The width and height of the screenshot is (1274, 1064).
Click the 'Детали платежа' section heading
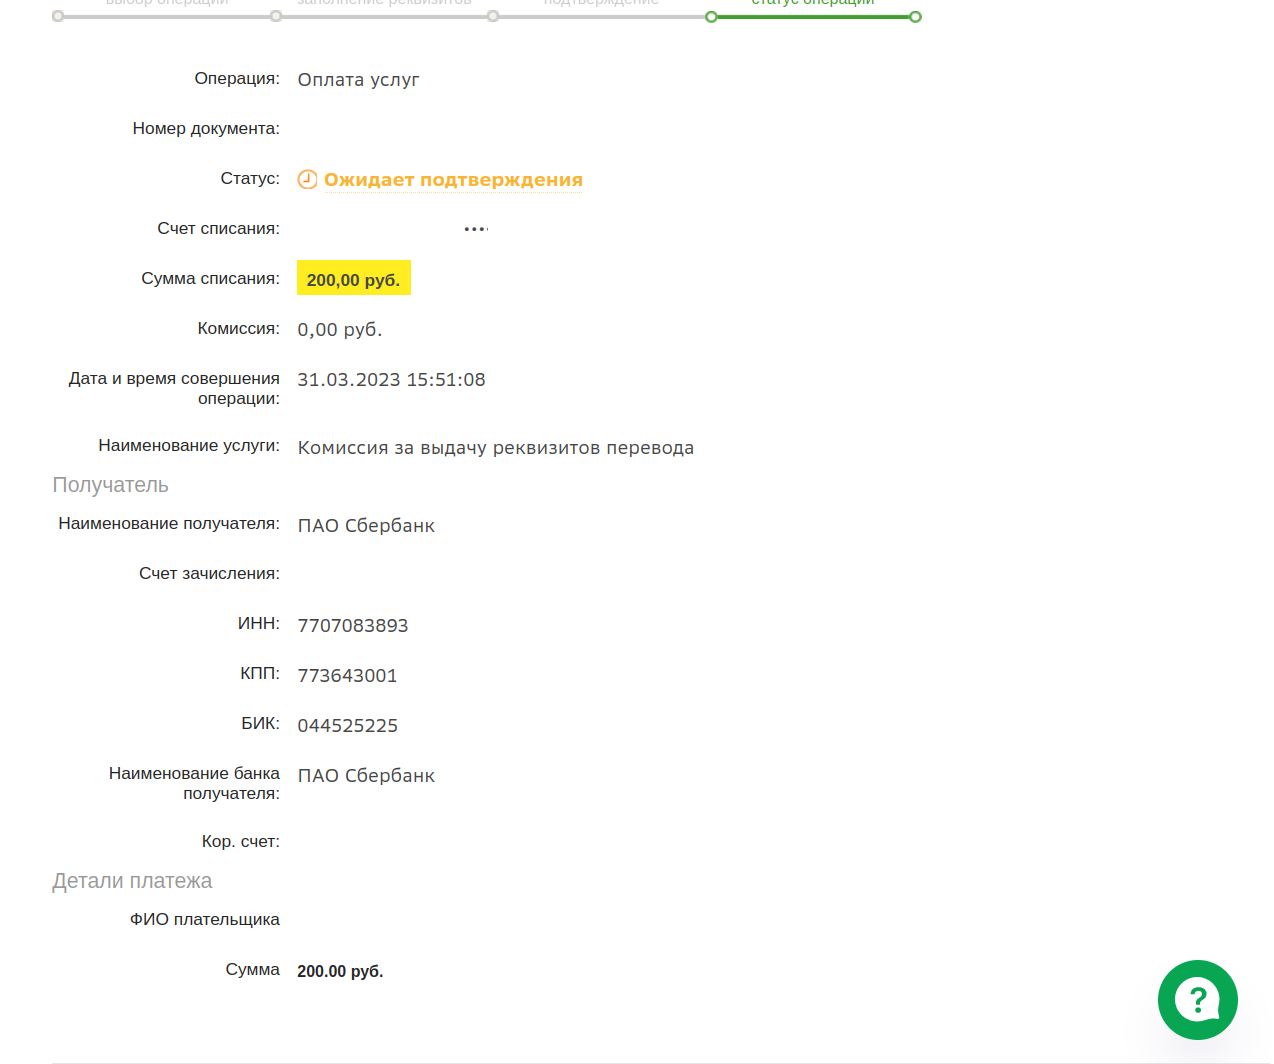(x=132, y=881)
